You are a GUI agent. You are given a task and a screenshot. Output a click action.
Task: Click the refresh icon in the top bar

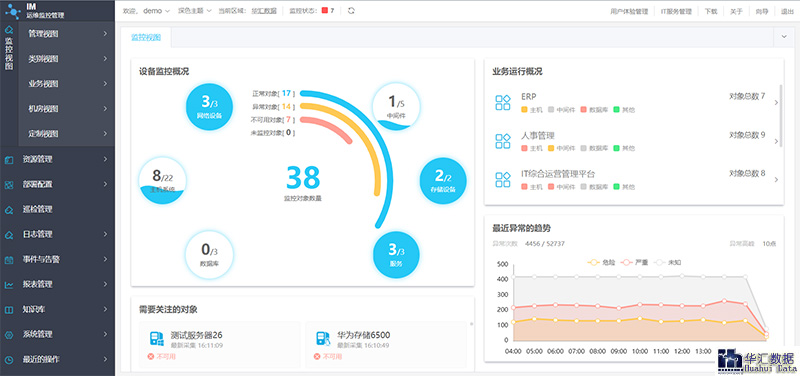coord(351,11)
